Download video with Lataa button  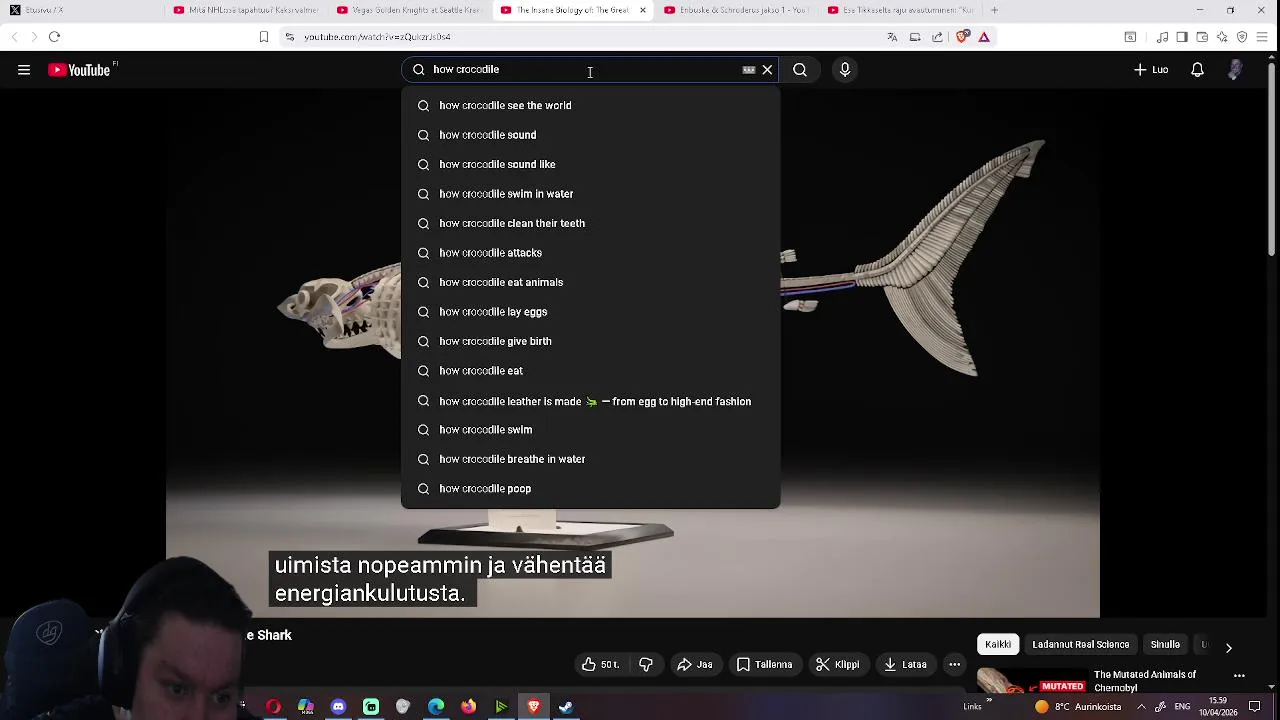[905, 665]
